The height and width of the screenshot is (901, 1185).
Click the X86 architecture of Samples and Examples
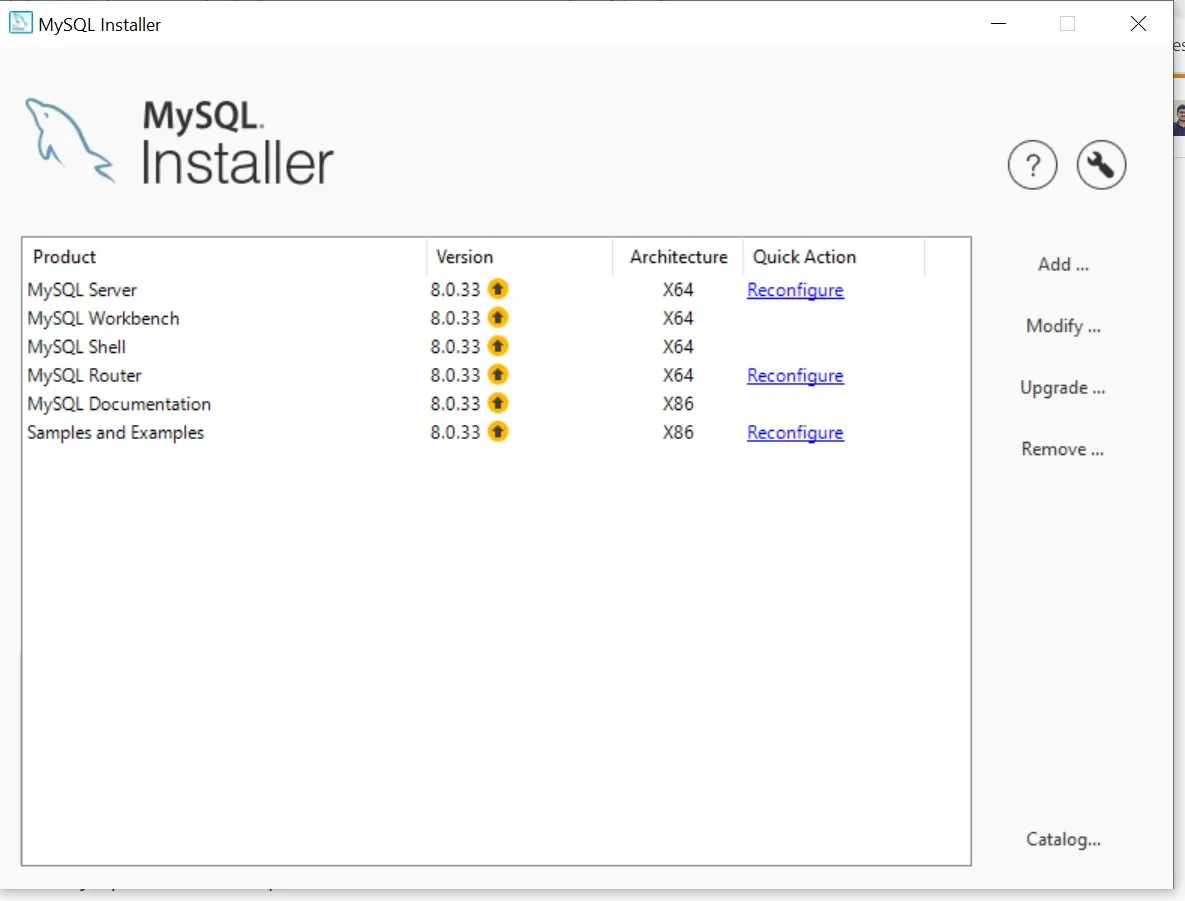click(x=678, y=432)
